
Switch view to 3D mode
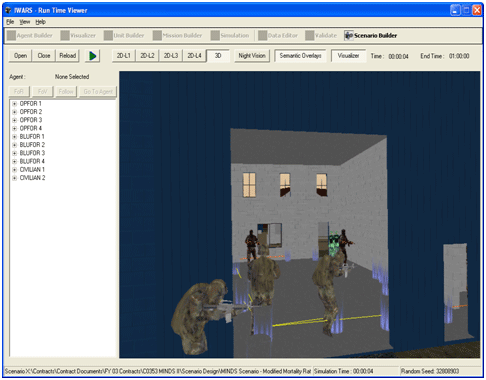(218, 56)
